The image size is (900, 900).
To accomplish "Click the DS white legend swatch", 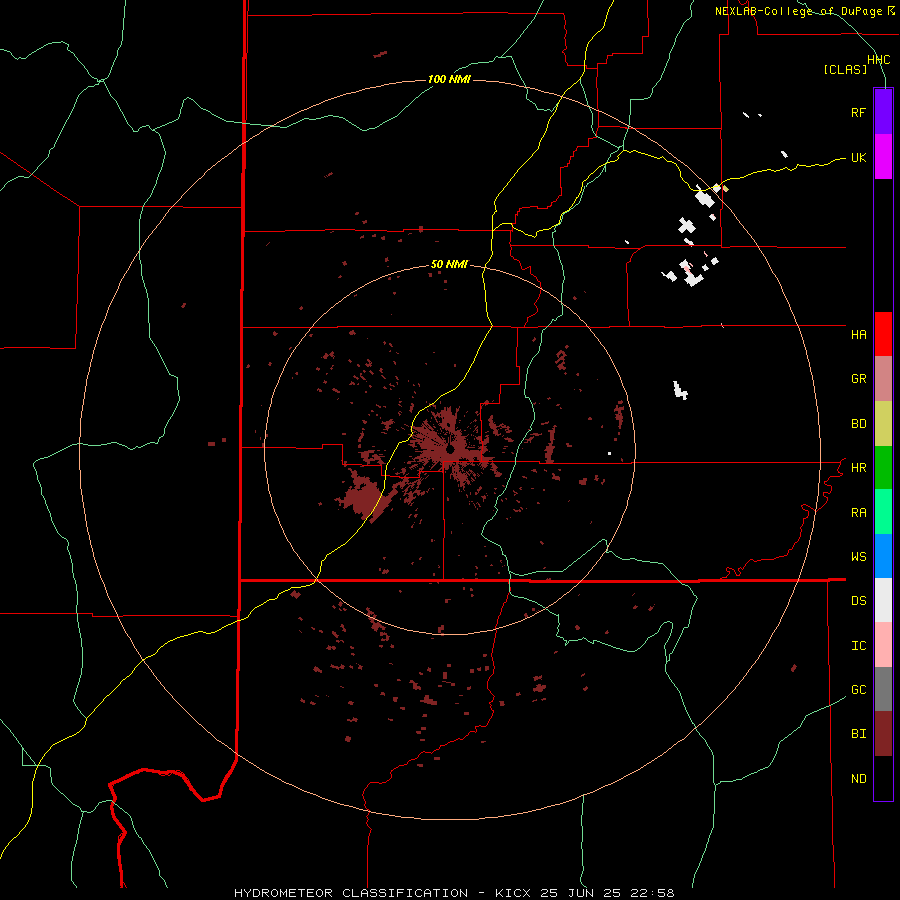I will coord(883,600).
